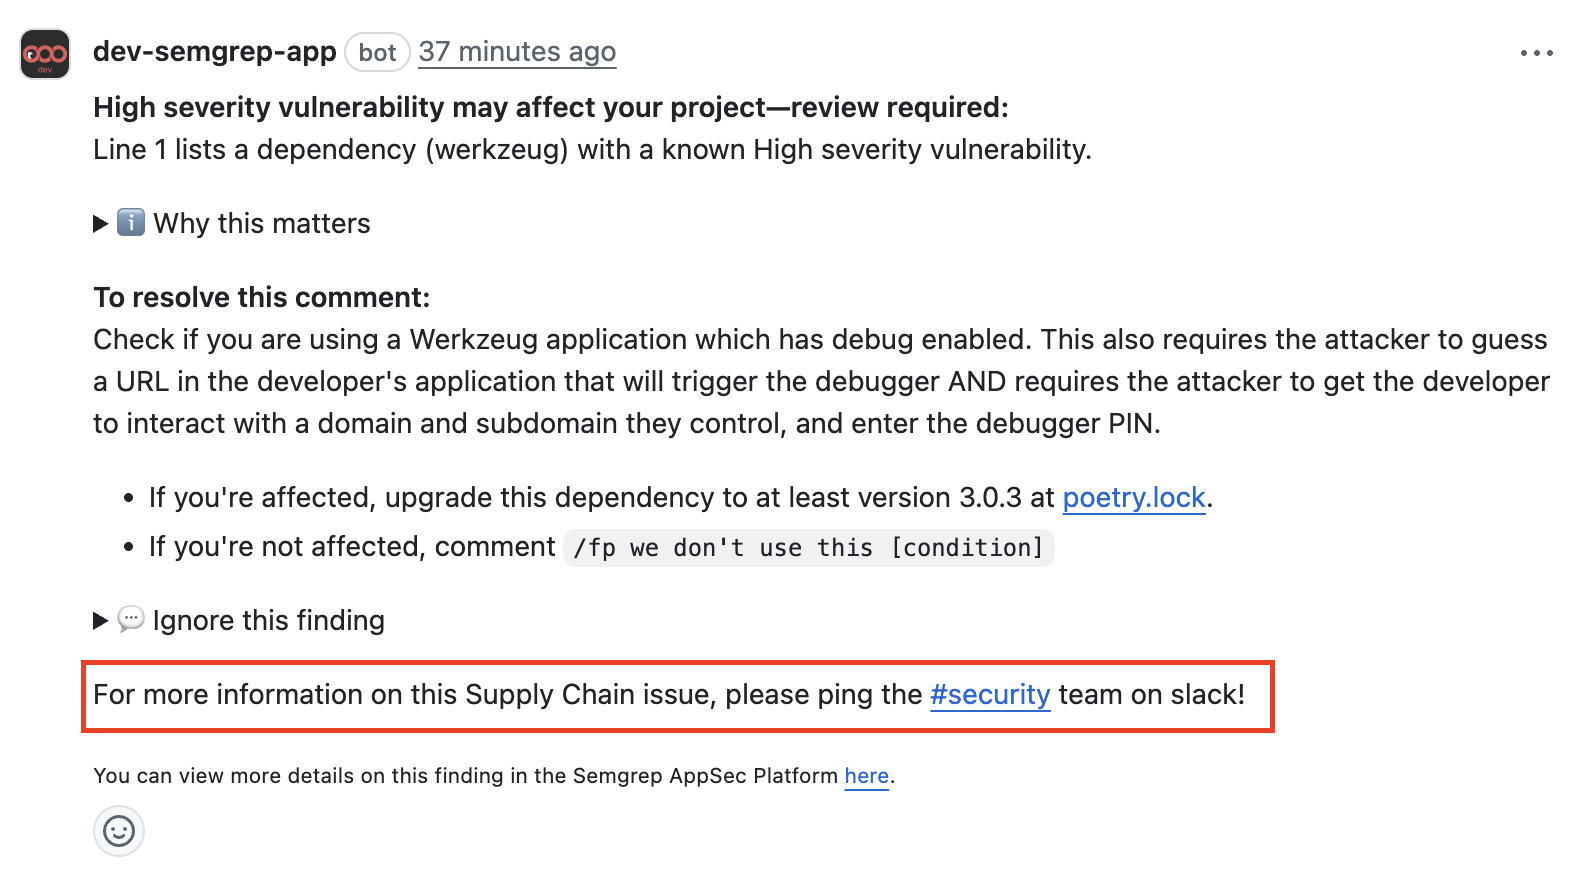Click the dev-semgrep-app username
This screenshot has width=1591, height=887.
[214, 52]
